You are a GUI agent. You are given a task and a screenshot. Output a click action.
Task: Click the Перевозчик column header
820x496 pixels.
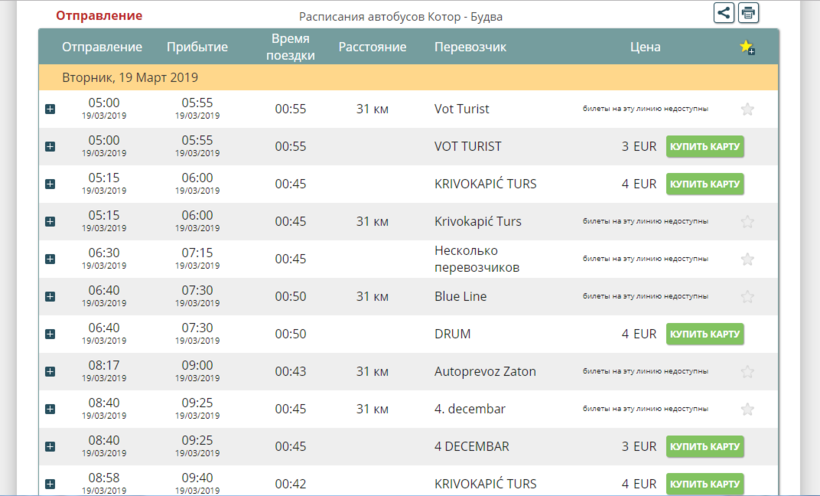pyautogui.click(x=470, y=47)
